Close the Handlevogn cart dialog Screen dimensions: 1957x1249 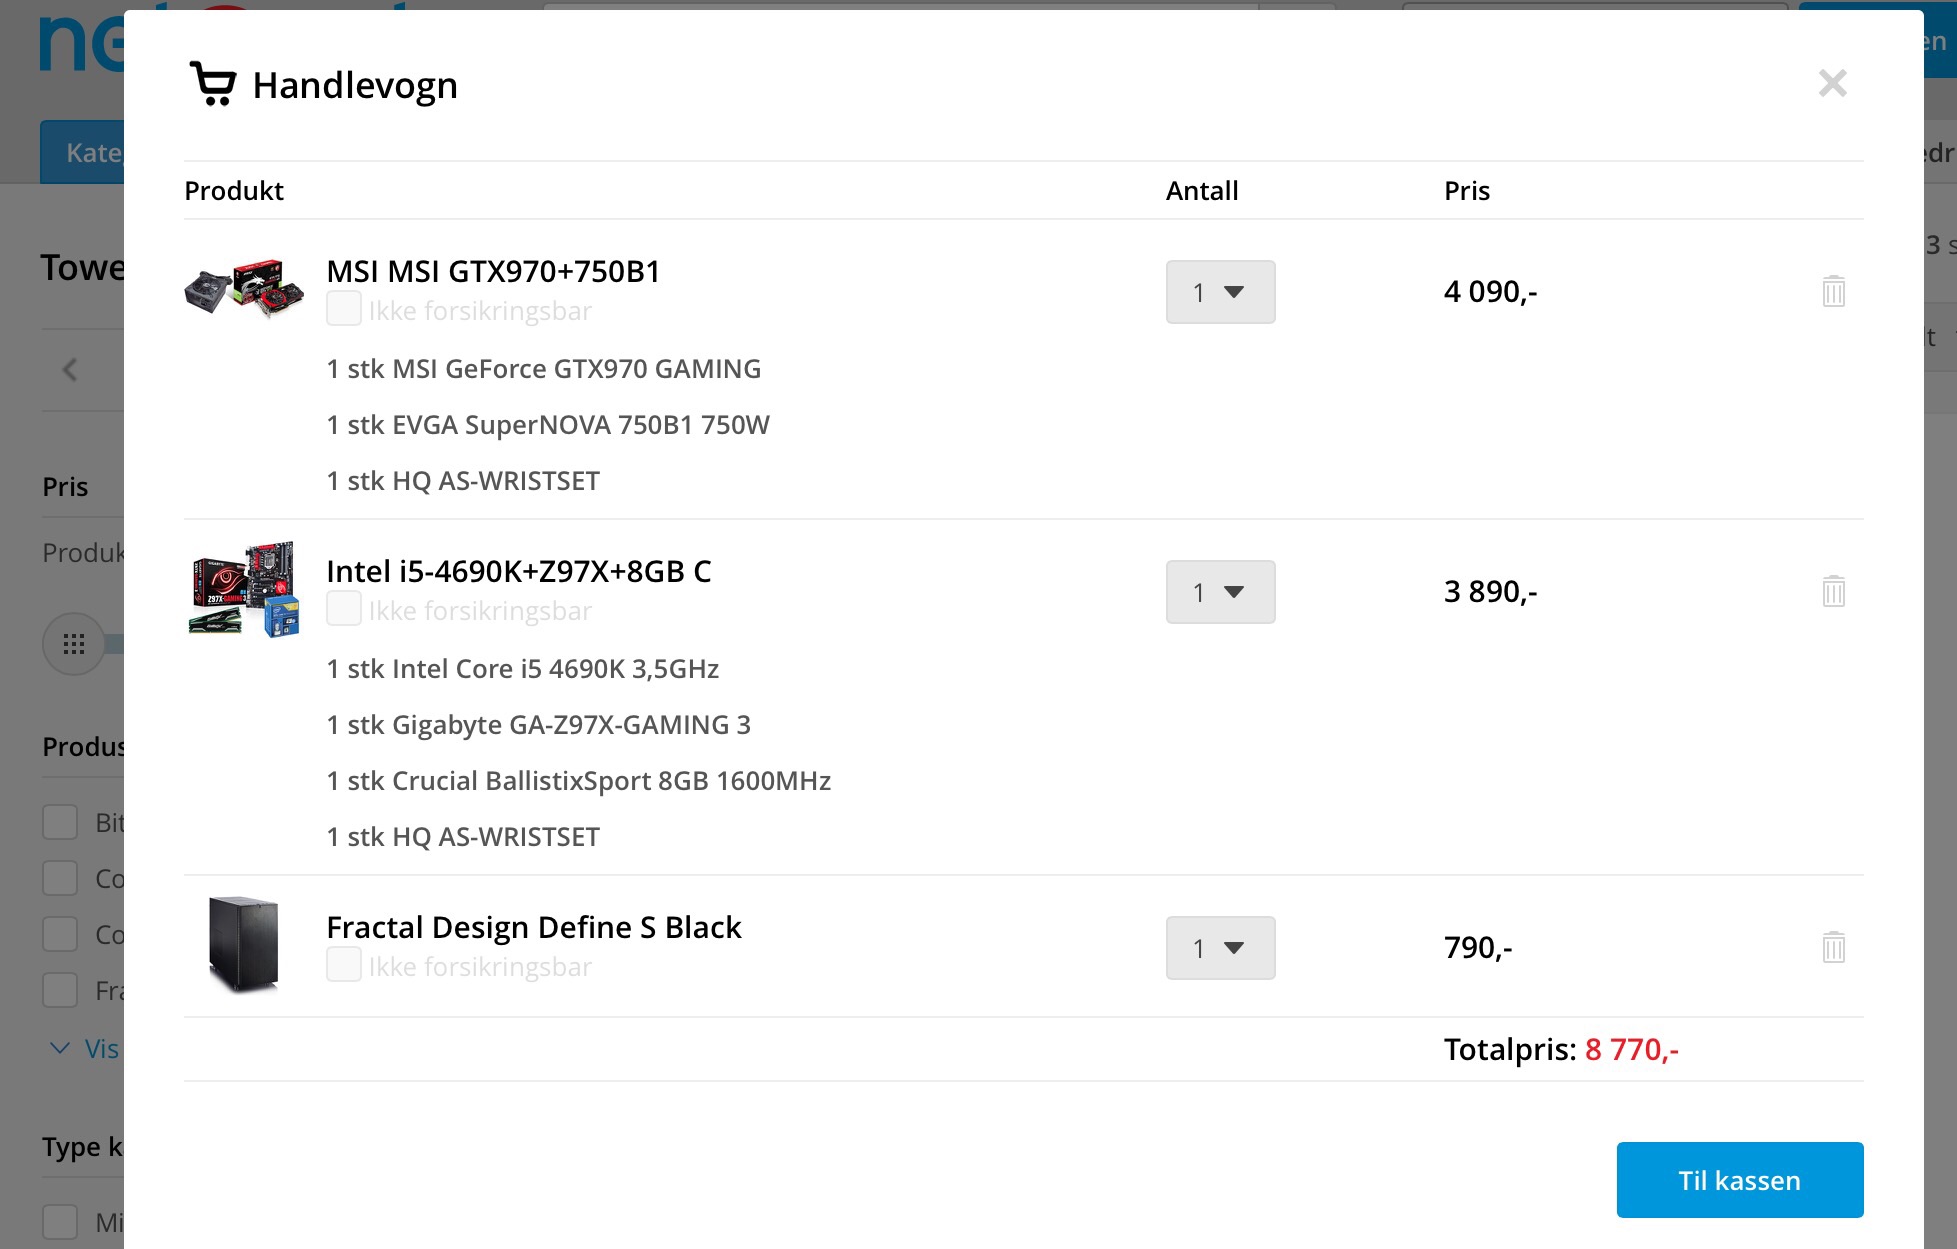[x=1832, y=83]
